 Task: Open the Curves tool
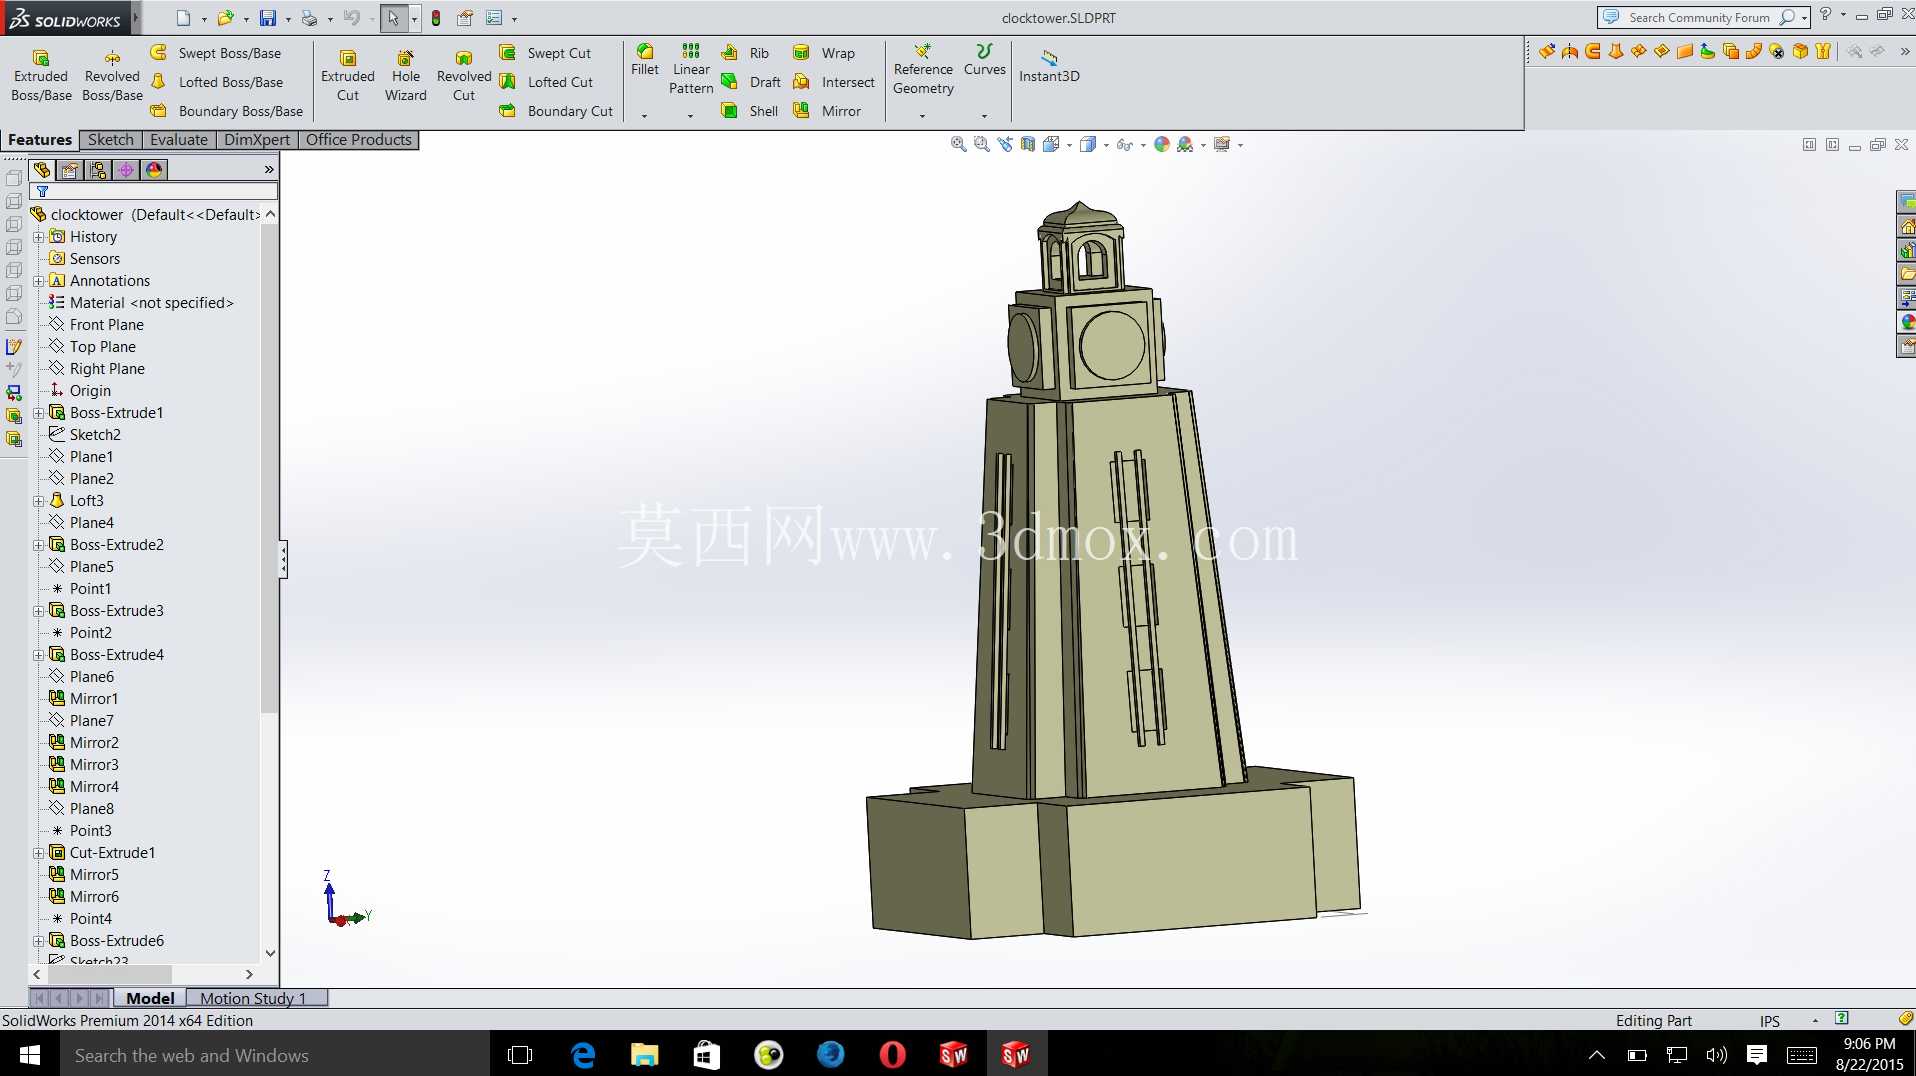pyautogui.click(x=985, y=60)
